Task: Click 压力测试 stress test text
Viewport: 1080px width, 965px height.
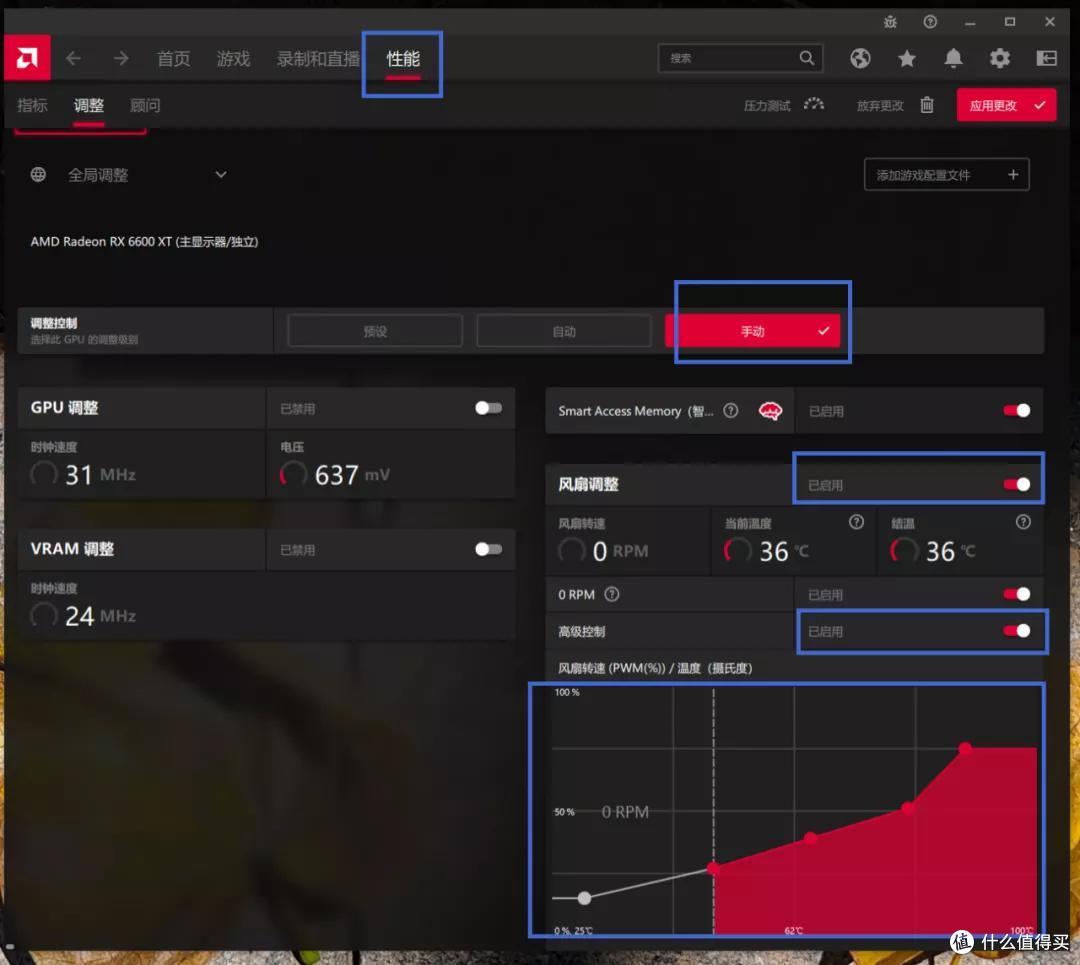Action: (x=767, y=105)
